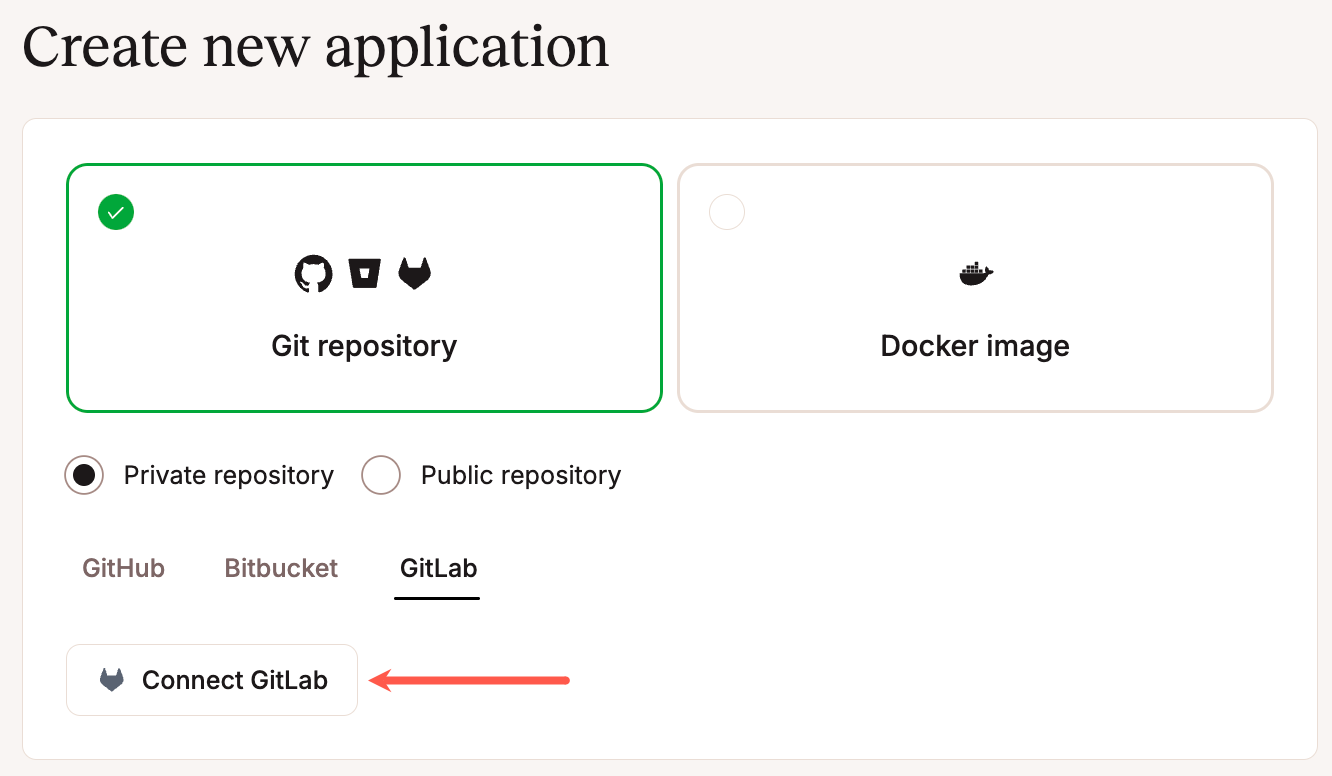
Task: Click the version control icons group
Action: pos(364,272)
